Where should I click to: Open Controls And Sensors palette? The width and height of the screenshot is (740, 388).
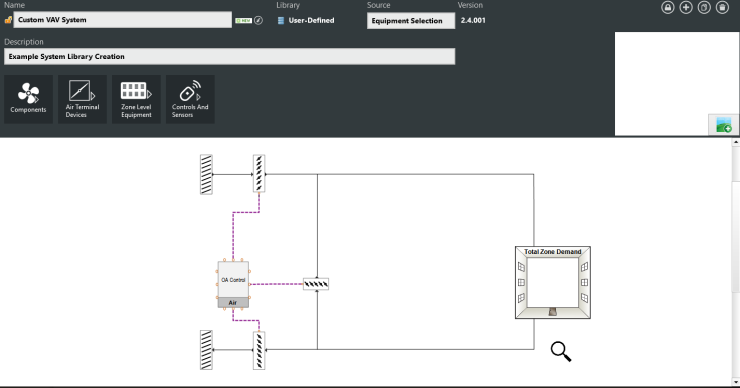(190, 99)
